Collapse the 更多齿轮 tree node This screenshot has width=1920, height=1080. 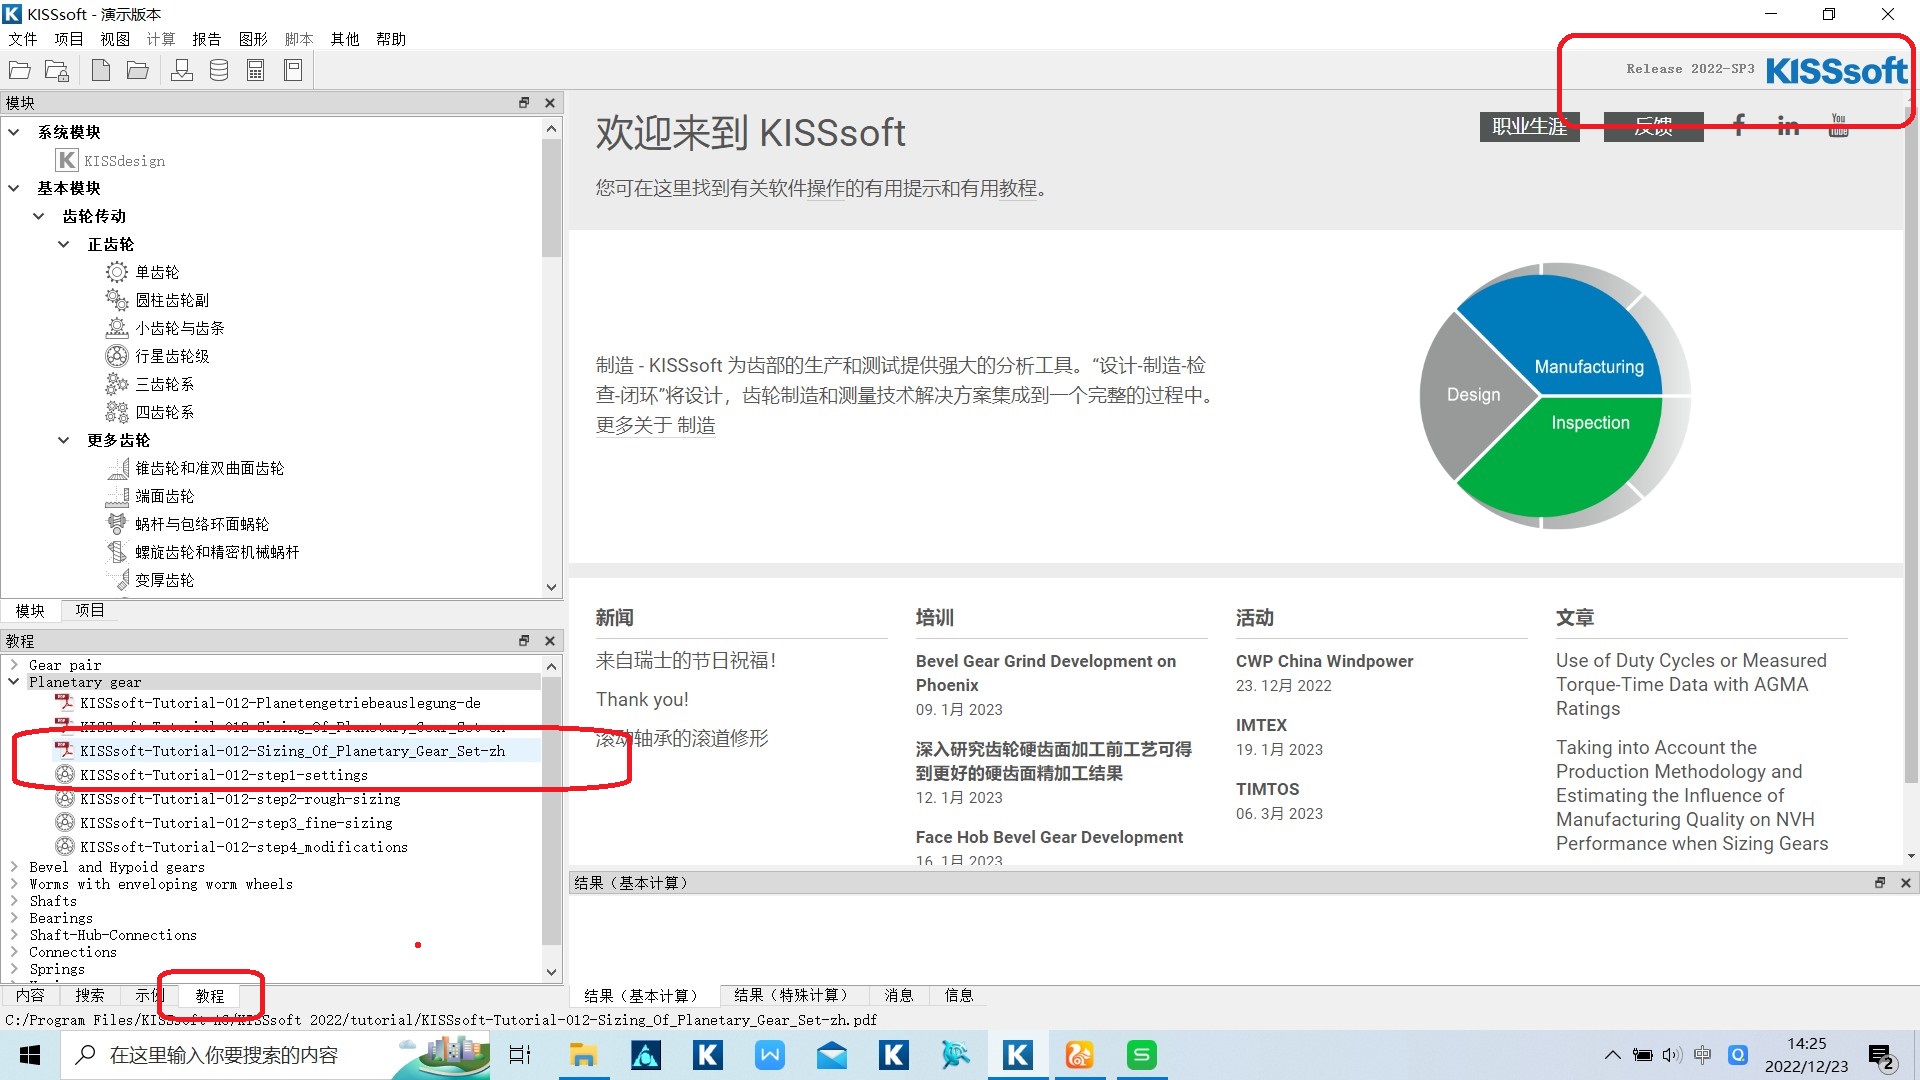[x=64, y=440]
